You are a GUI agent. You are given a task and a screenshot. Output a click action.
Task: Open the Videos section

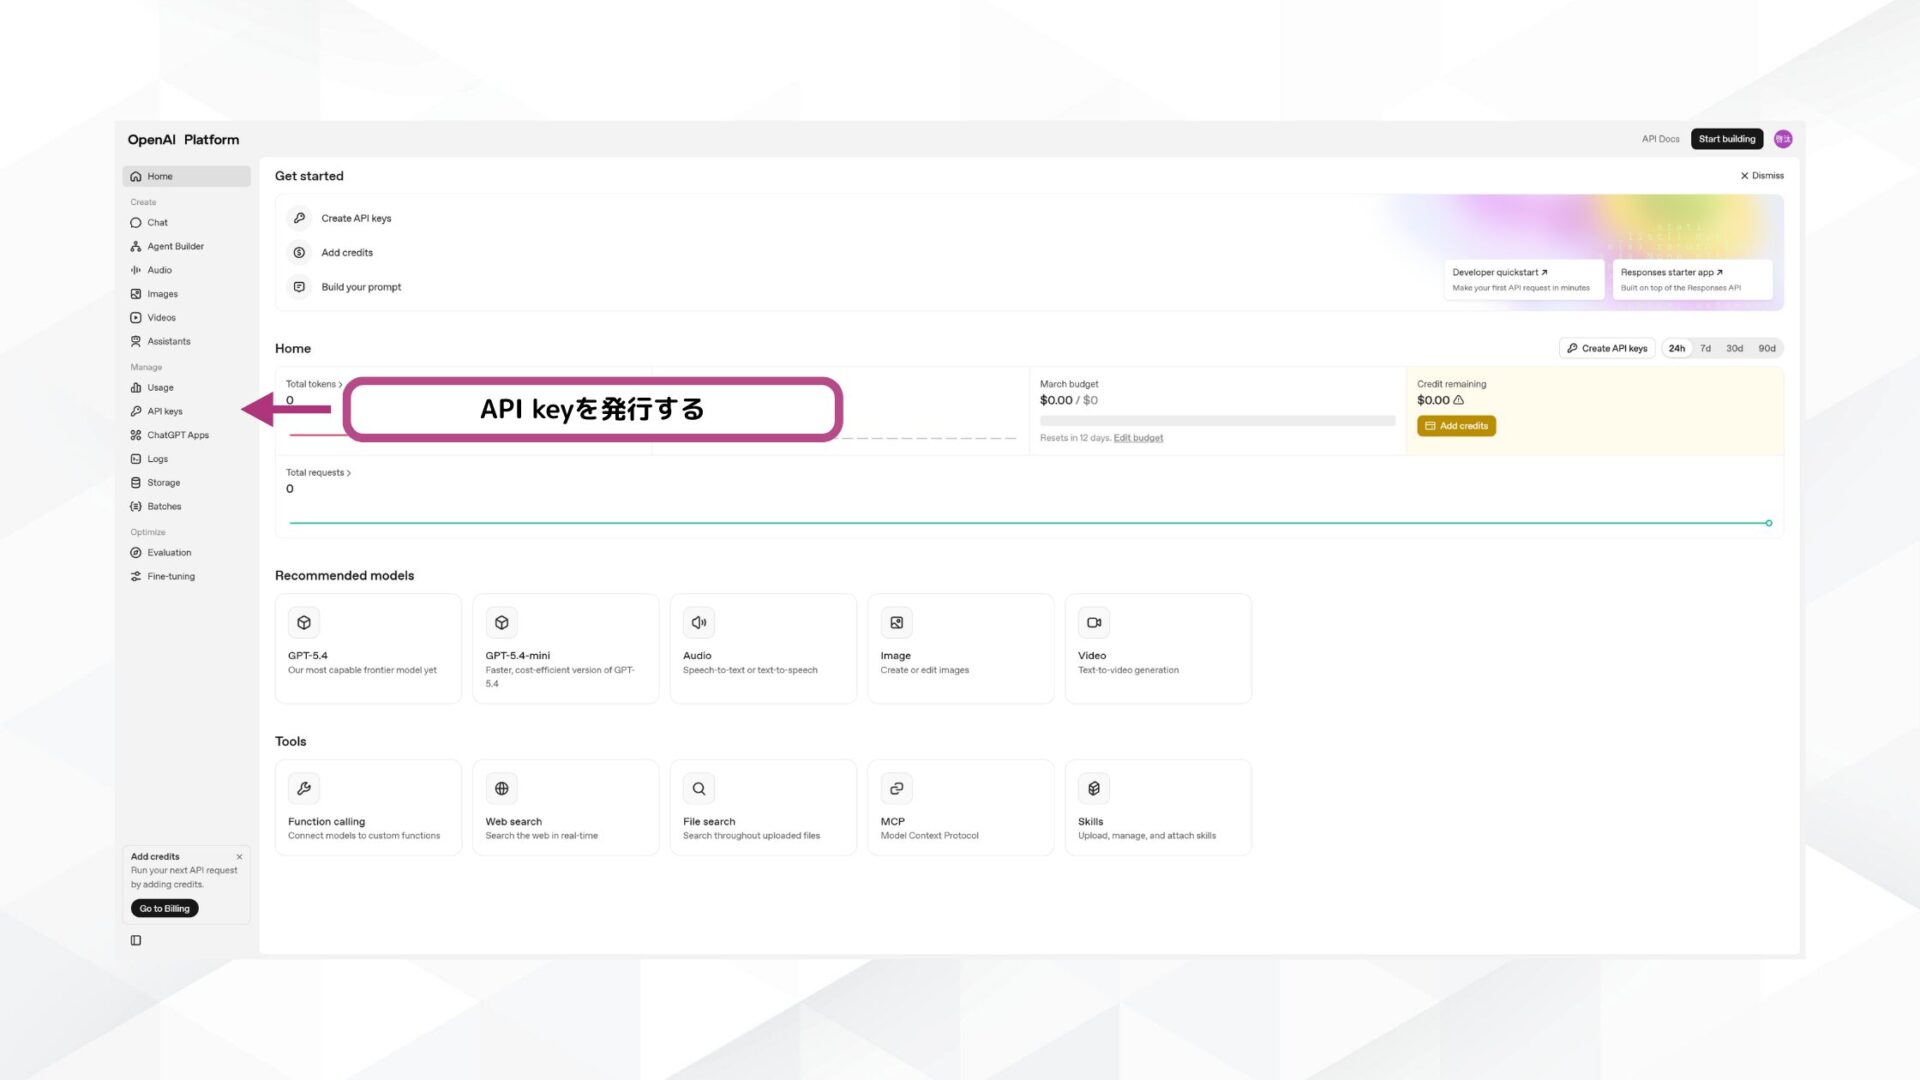tap(160, 317)
